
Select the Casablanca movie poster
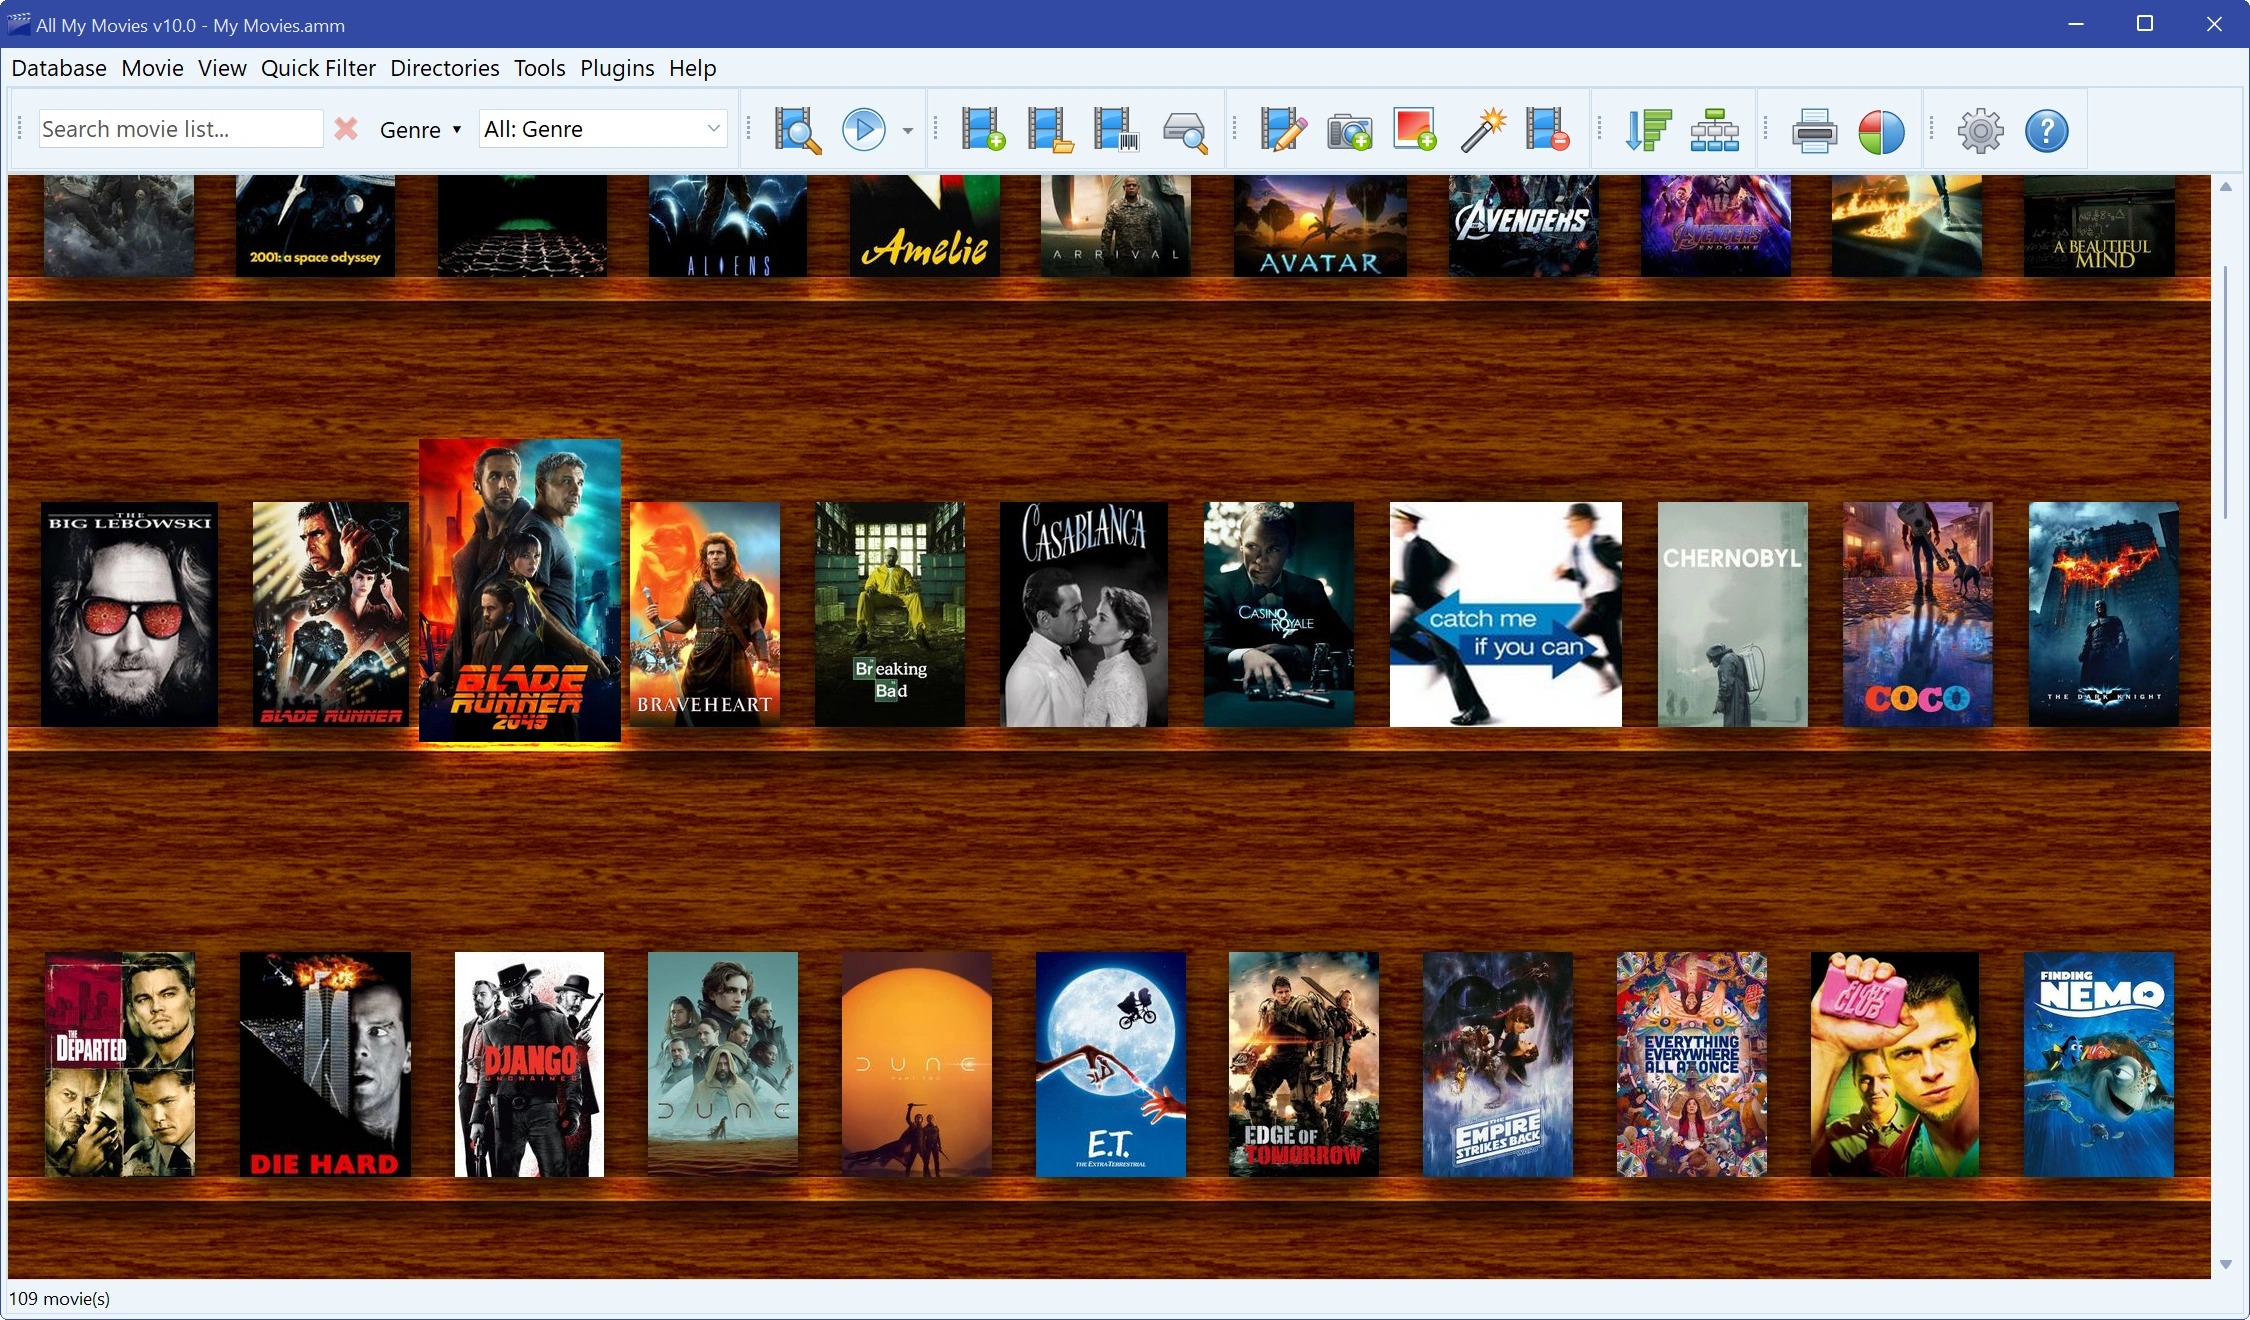pyautogui.click(x=1084, y=614)
